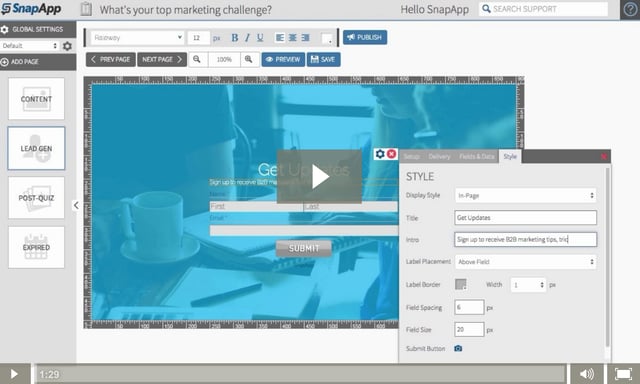Click the Email field on canvas
Viewport: 640px width, 384px height.
[x=304, y=231]
